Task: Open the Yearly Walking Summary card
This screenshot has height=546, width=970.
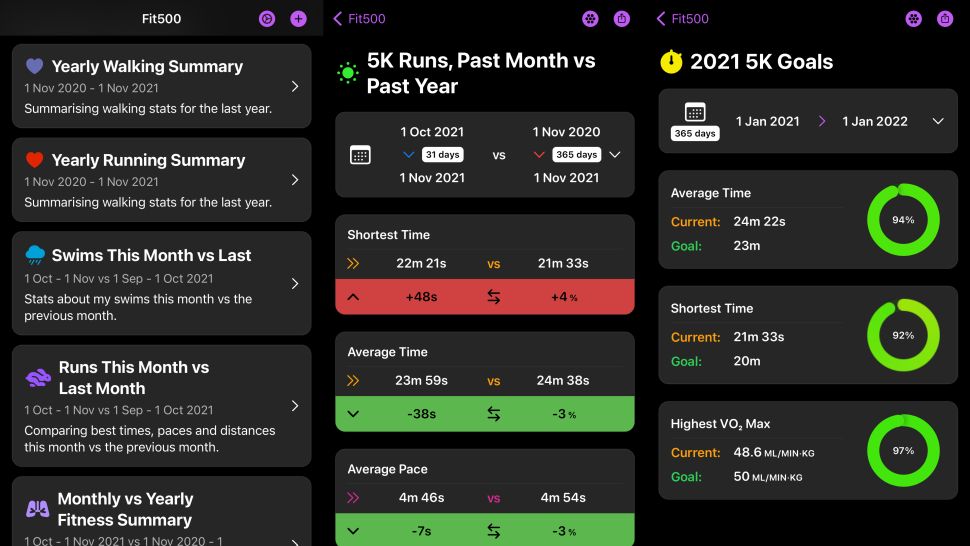Action: pyautogui.click(x=161, y=86)
